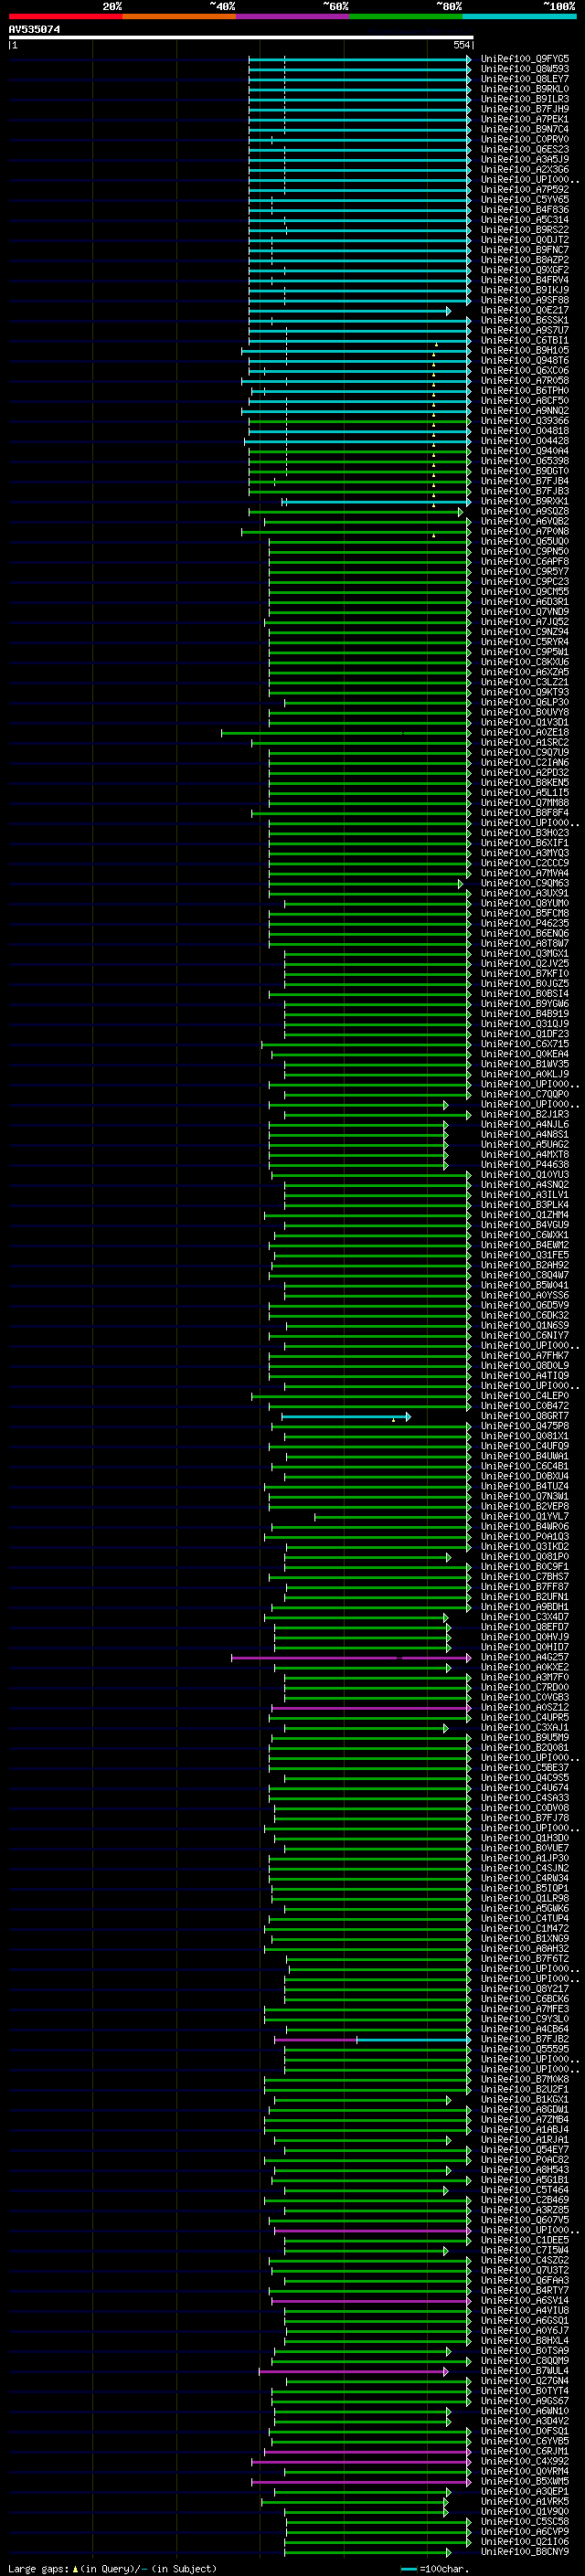Viewport: 585px width, 2576px height.
Task: Open UniRef100_Q475P8 hit
Action: tap(525, 1426)
